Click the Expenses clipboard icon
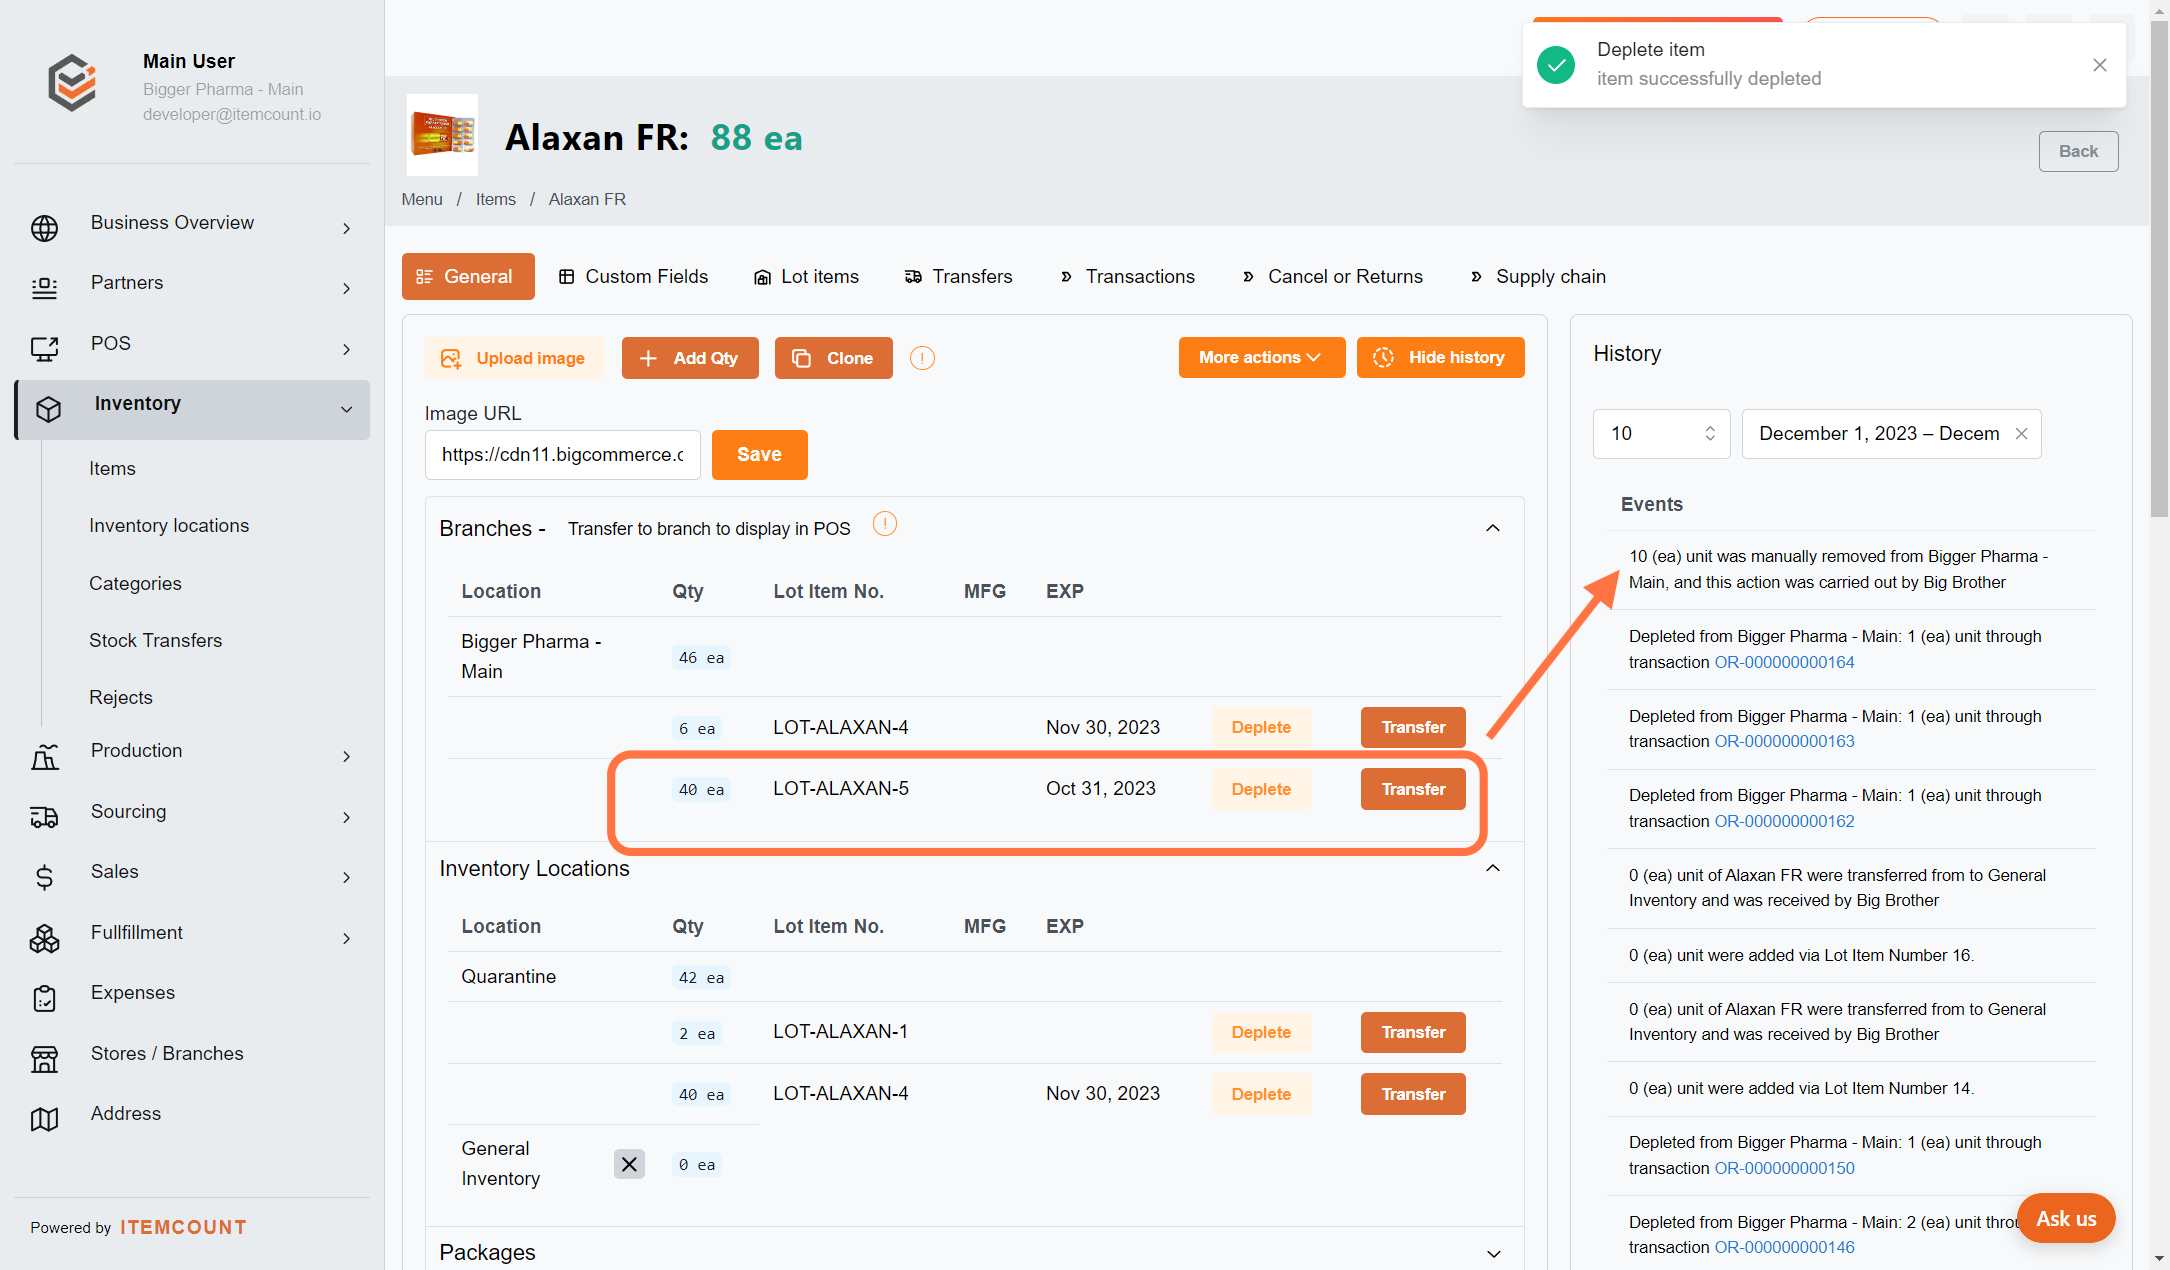The width and height of the screenshot is (2170, 1270). (44, 998)
